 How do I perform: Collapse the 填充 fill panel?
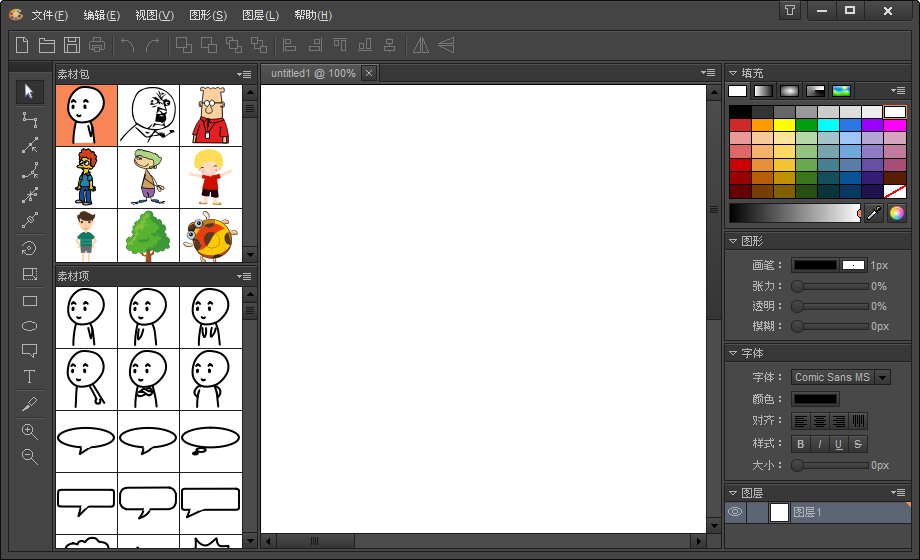[x=733, y=73]
